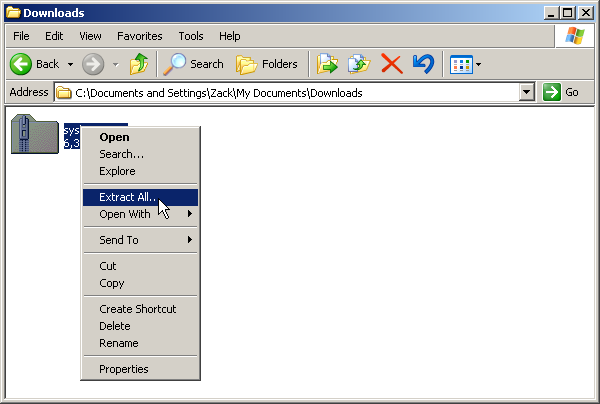Image resolution: width=600 pixels, height=404 pixels.
Task: Expand the Back history dropdown arrow
Action: pyautogui.click(x=70, y=64)
